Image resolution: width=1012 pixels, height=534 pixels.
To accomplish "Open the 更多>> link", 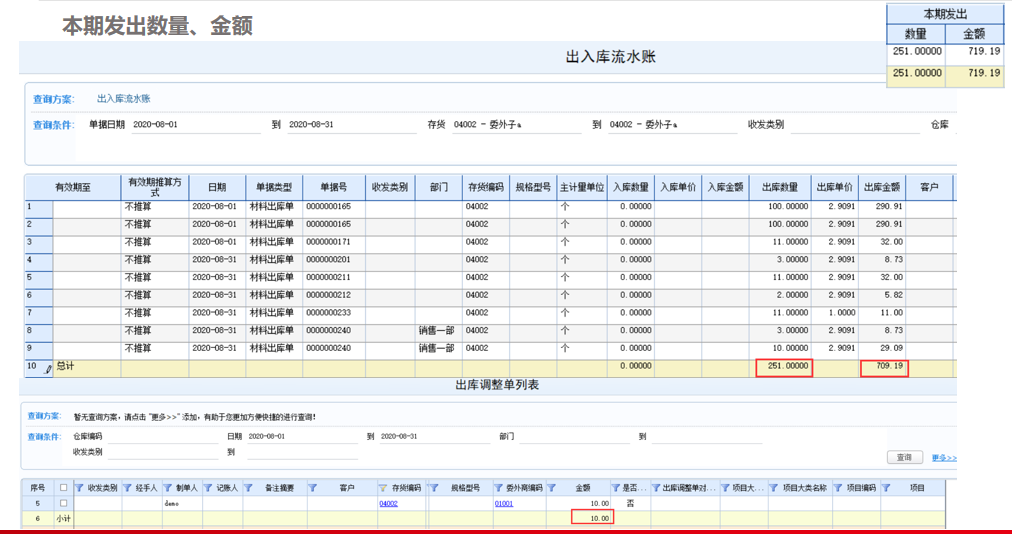I will (944, 458).
